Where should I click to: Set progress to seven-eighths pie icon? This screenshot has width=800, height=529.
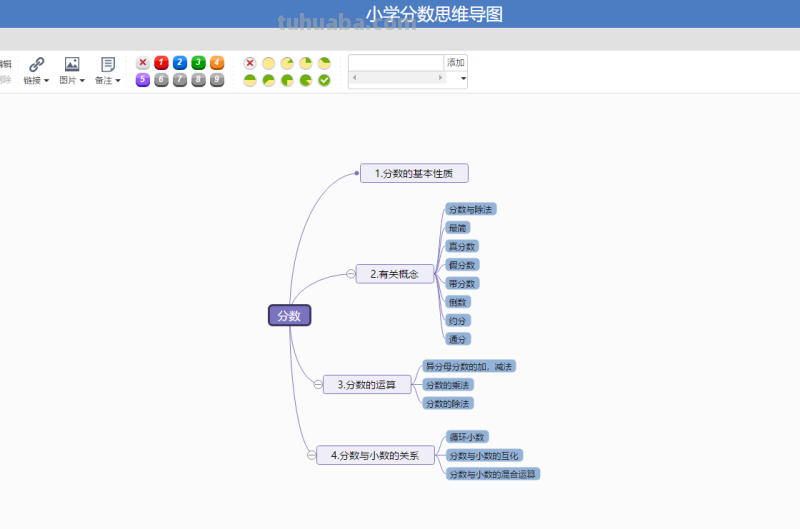[306, 80]
